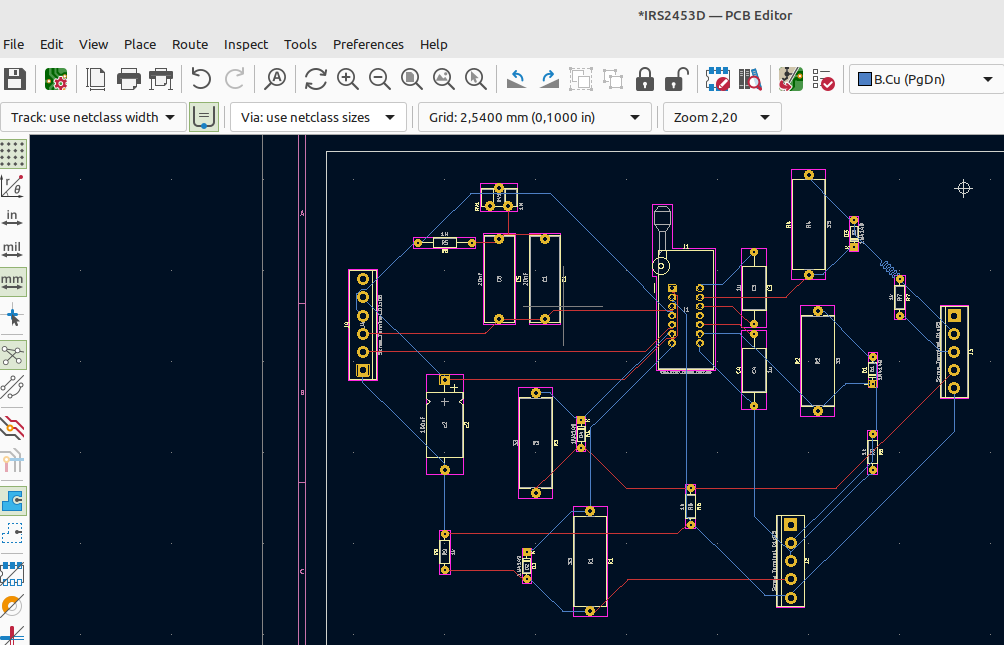Toggle curved ratsnest lines
The height and width of the screenshot is (645, 1004).
(13, 387)
